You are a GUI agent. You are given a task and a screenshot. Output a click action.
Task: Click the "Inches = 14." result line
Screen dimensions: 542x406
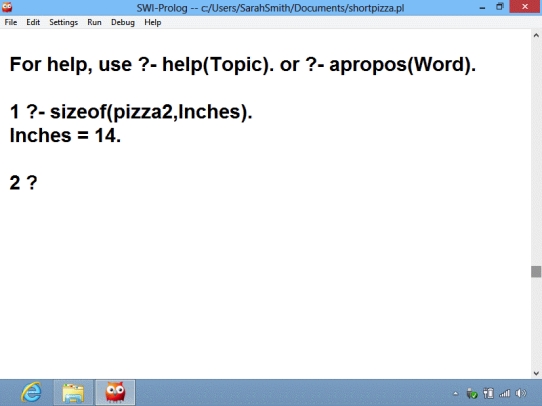point(65,135)
